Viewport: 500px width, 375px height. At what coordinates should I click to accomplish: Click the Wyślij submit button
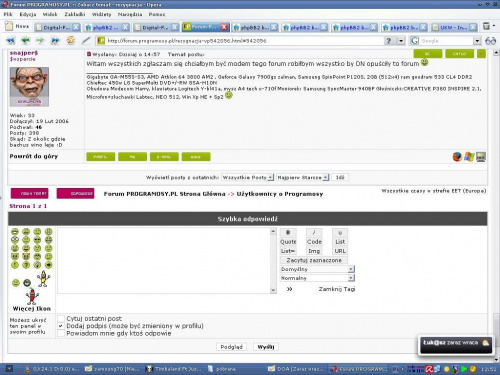coord(266,347)
